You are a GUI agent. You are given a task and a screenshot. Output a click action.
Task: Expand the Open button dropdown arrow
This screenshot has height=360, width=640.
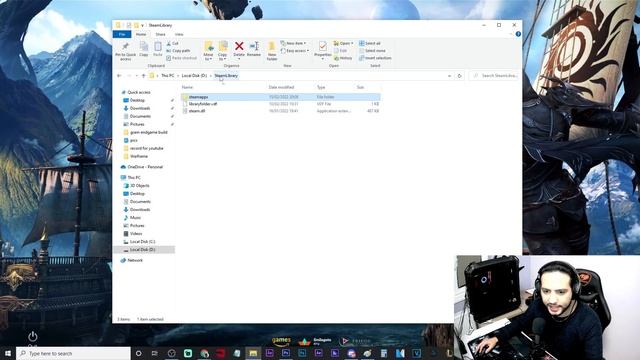coord(352,43)
